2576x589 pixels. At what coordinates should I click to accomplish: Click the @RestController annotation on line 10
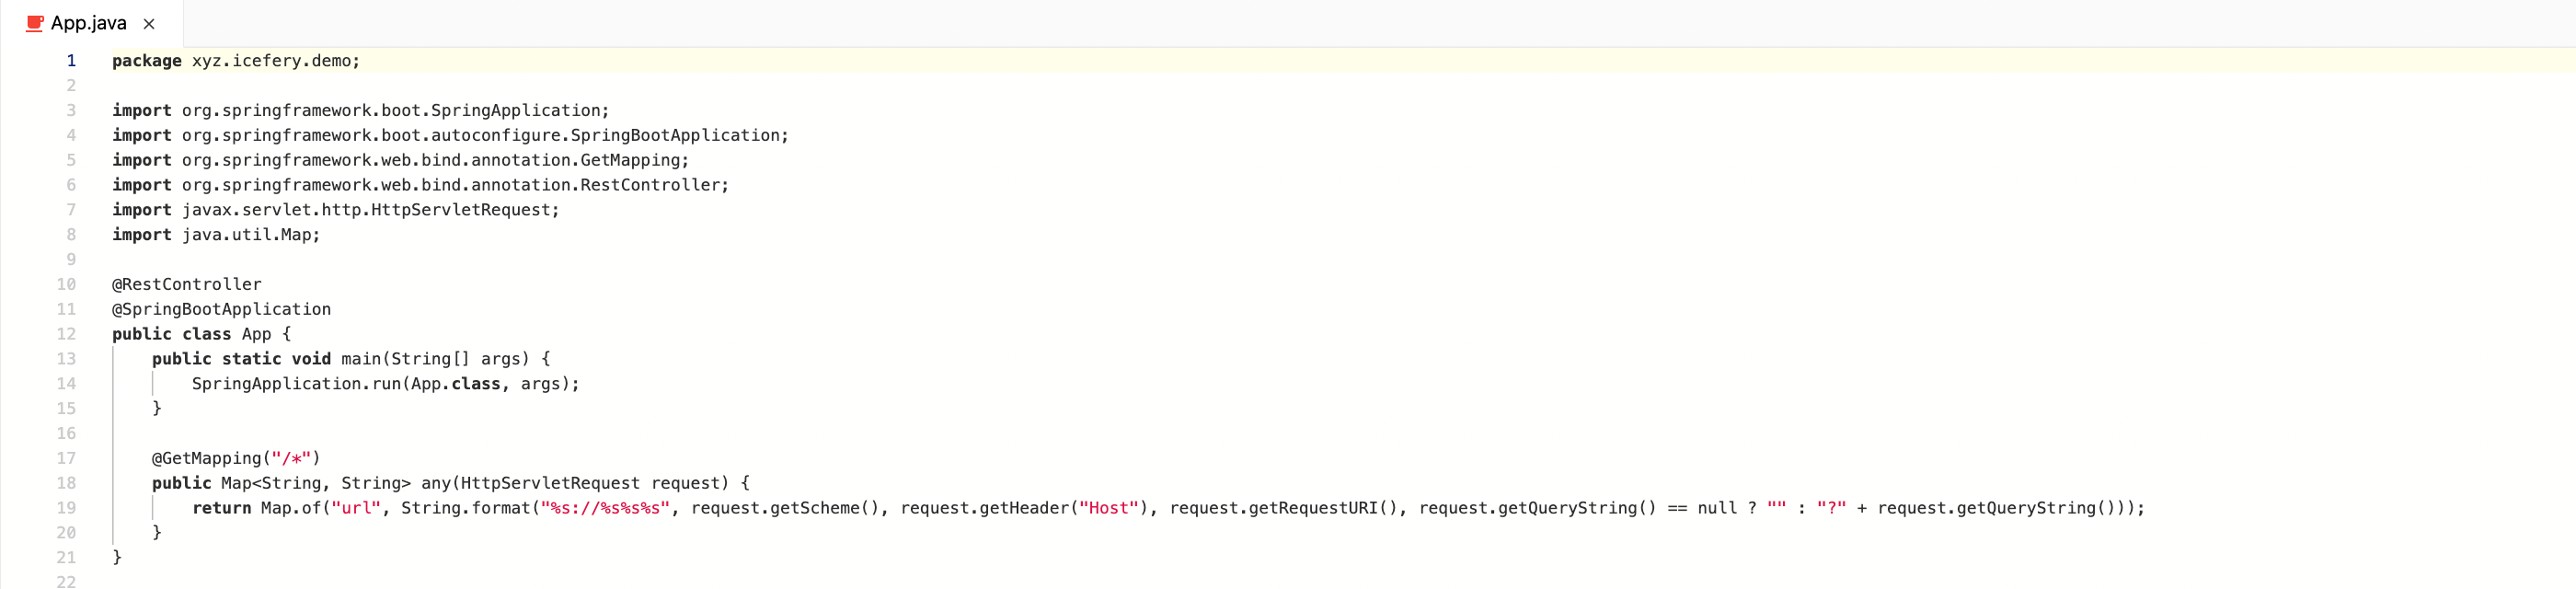(187, 284)
